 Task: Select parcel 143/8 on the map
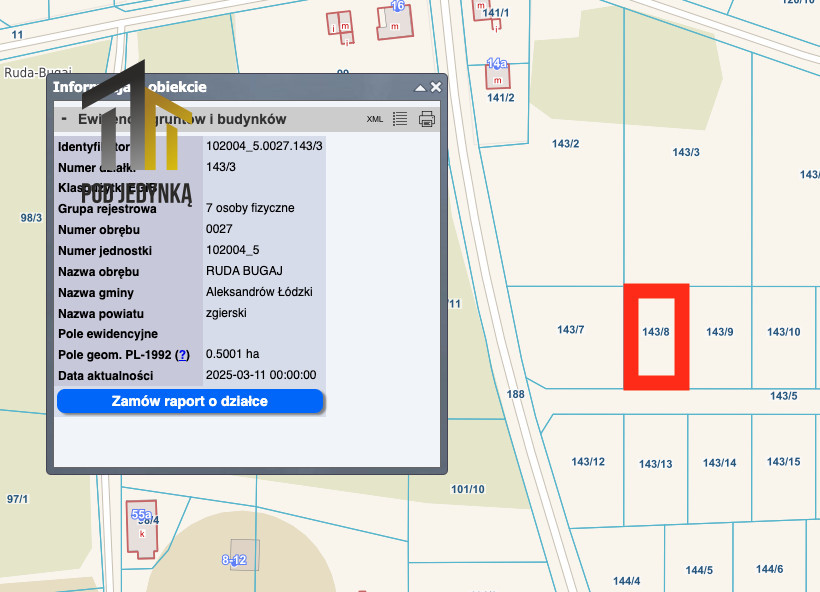pyautogui.click(x=656, y=332)
